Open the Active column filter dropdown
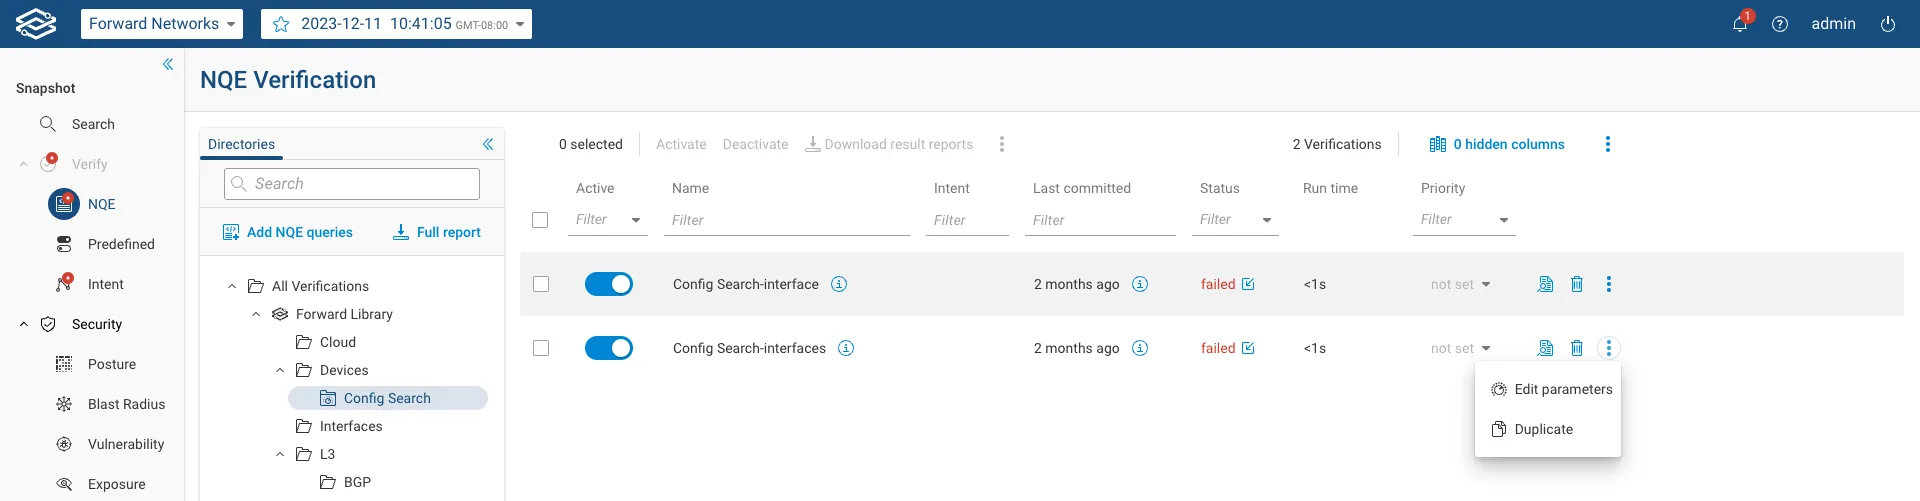Screen dimensions: 1920x501 pos(608,220)
